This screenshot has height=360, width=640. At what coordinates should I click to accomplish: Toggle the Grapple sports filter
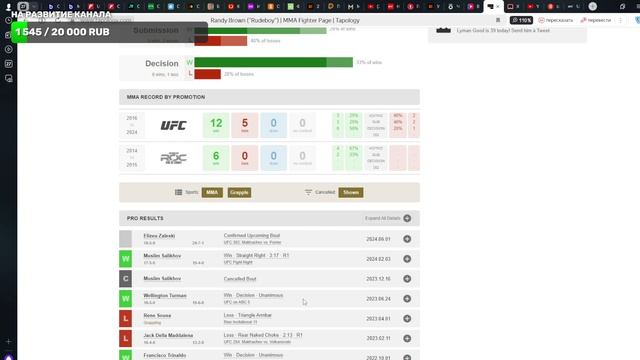[239, 192]
